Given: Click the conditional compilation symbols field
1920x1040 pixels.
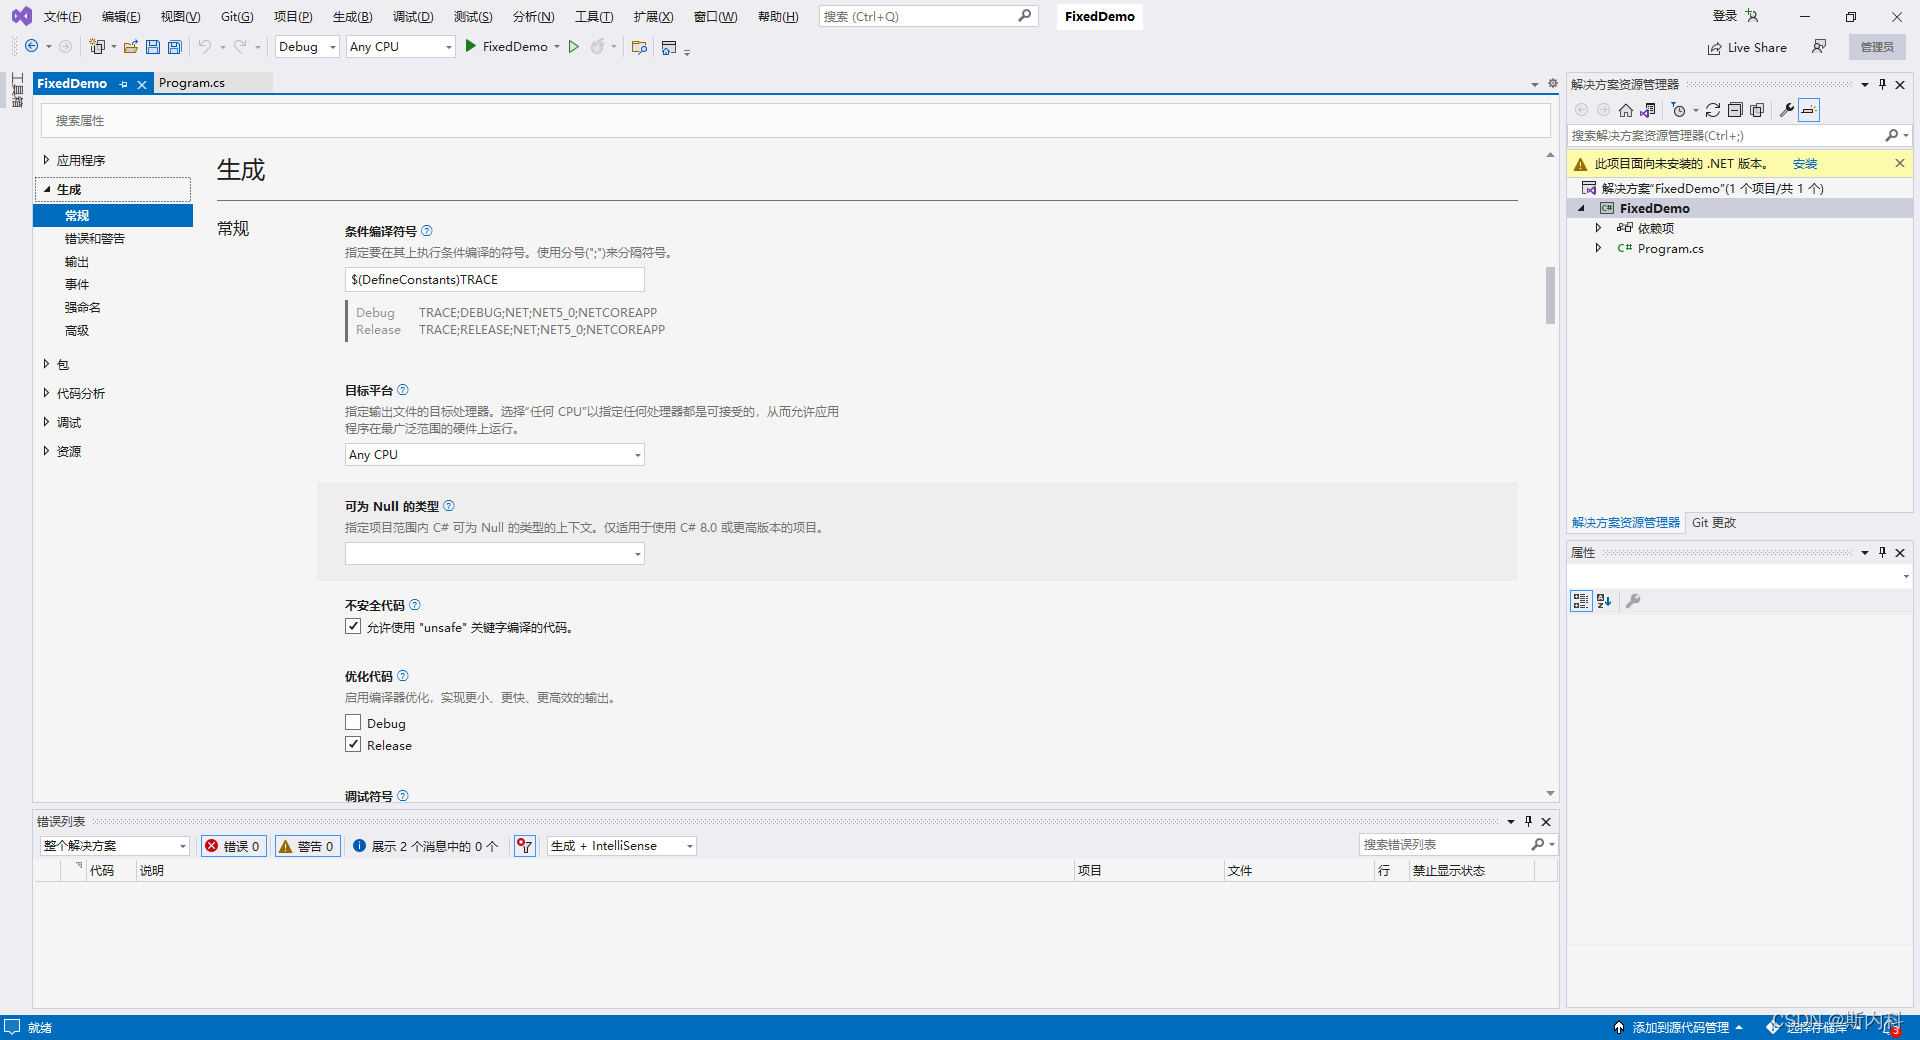Looking at the screenshot, I should [x=495, y=279].
